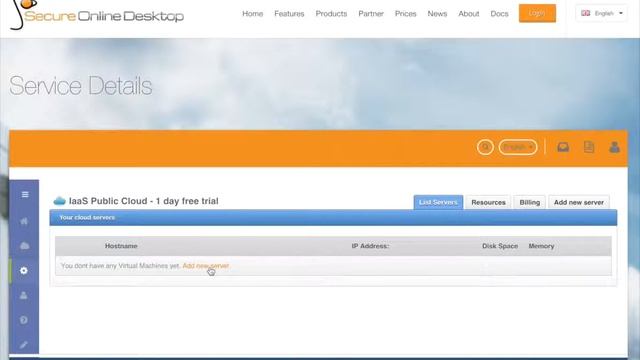Toggle the sidebar hamburger menu
Screen dimensions: 640x360
[25, 195]
